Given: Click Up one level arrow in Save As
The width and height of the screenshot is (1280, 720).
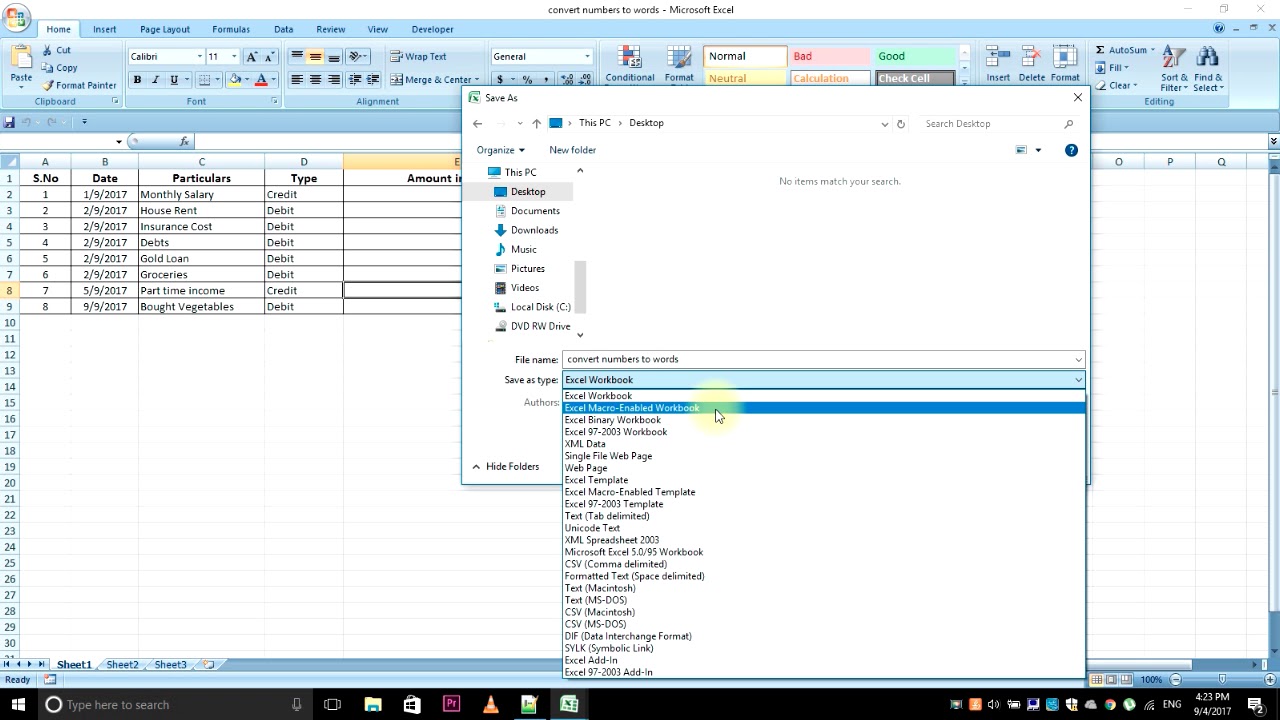Looking at the screenshot, I should (537, 124).
